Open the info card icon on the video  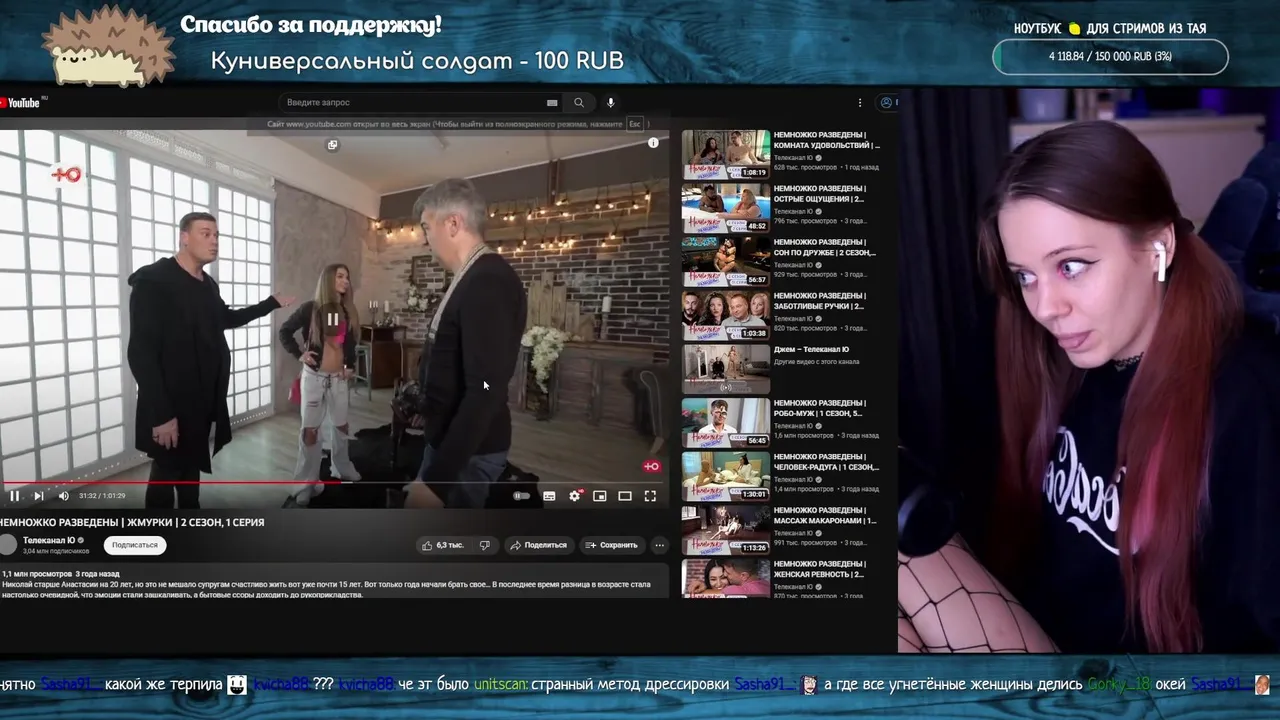tap(653, 143)
